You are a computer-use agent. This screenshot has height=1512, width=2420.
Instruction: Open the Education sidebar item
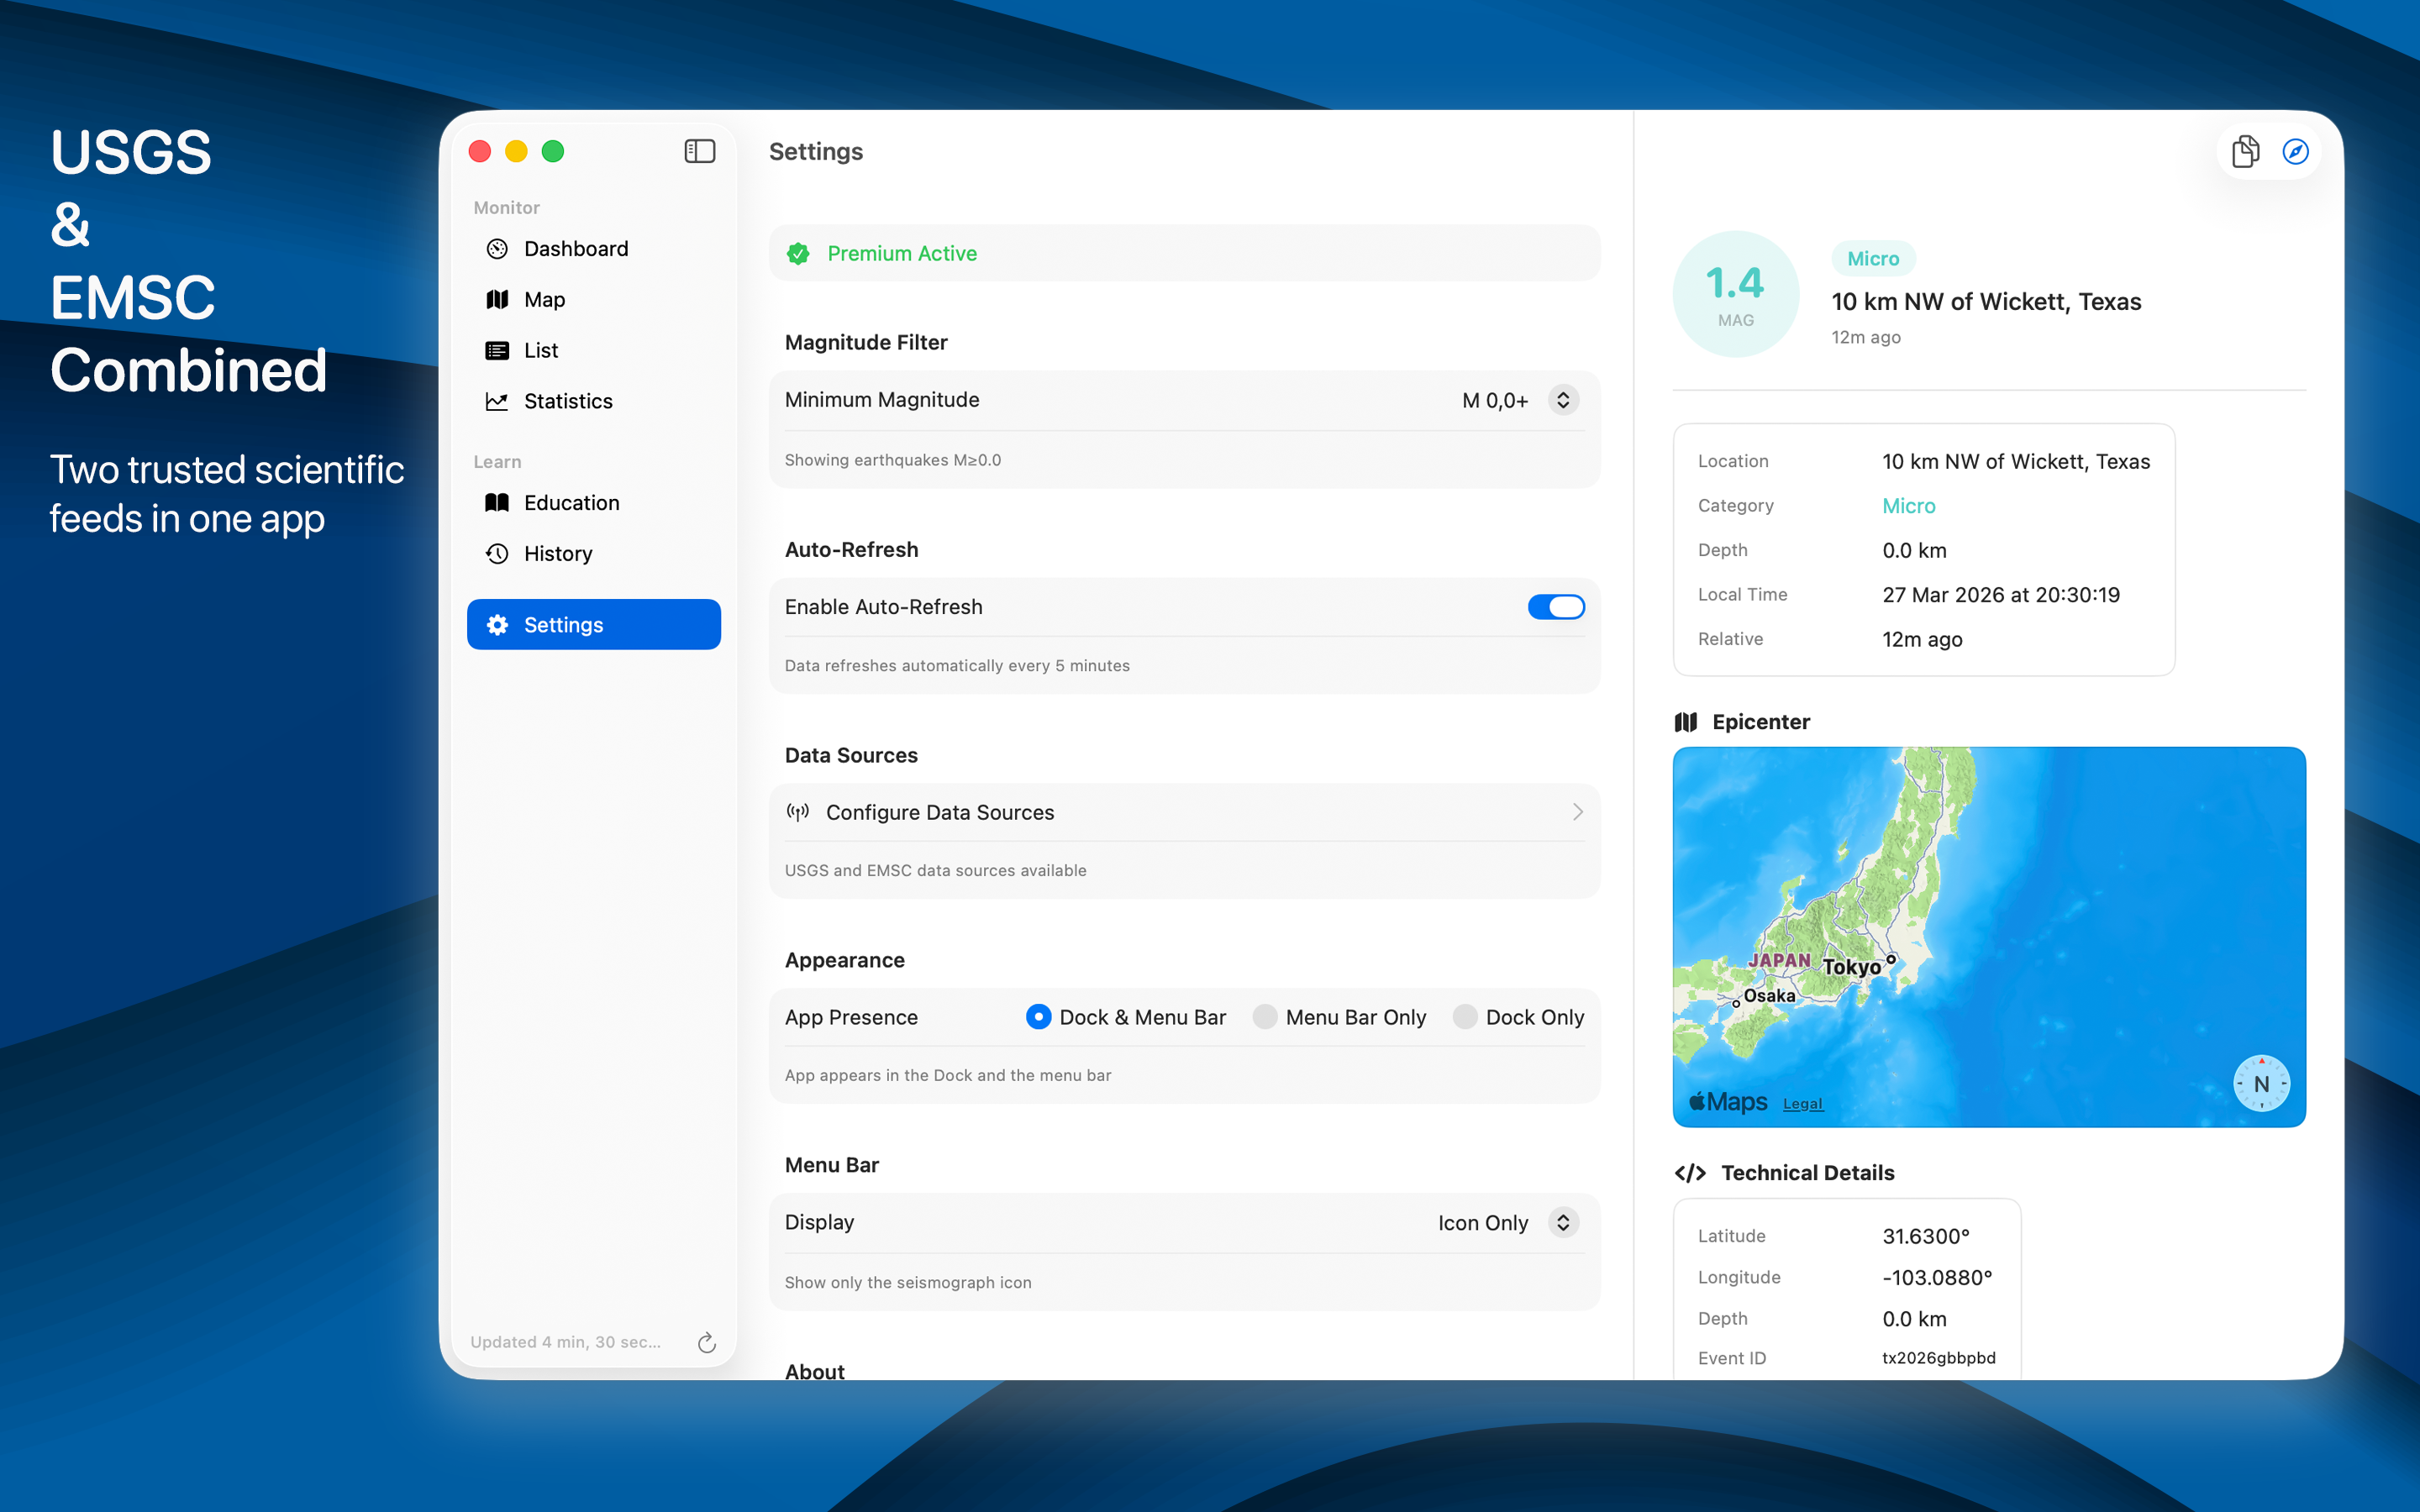click(x=571, y=503)
